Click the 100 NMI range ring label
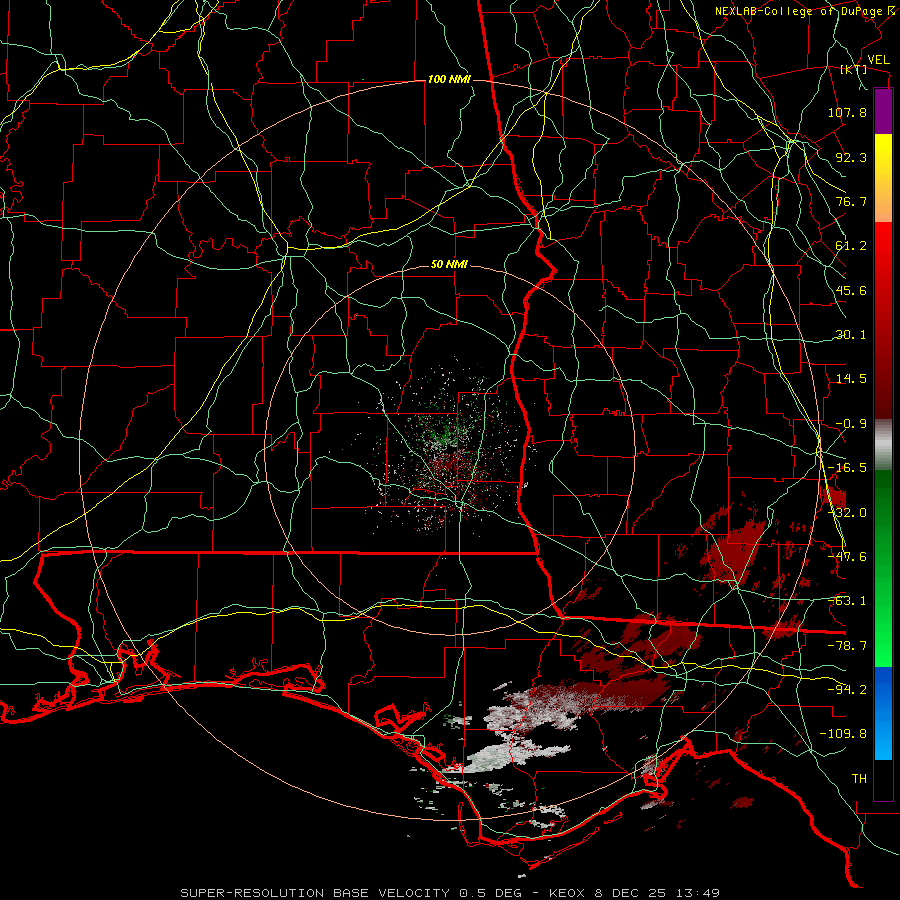900x900 pixels. tap(449, 79)
